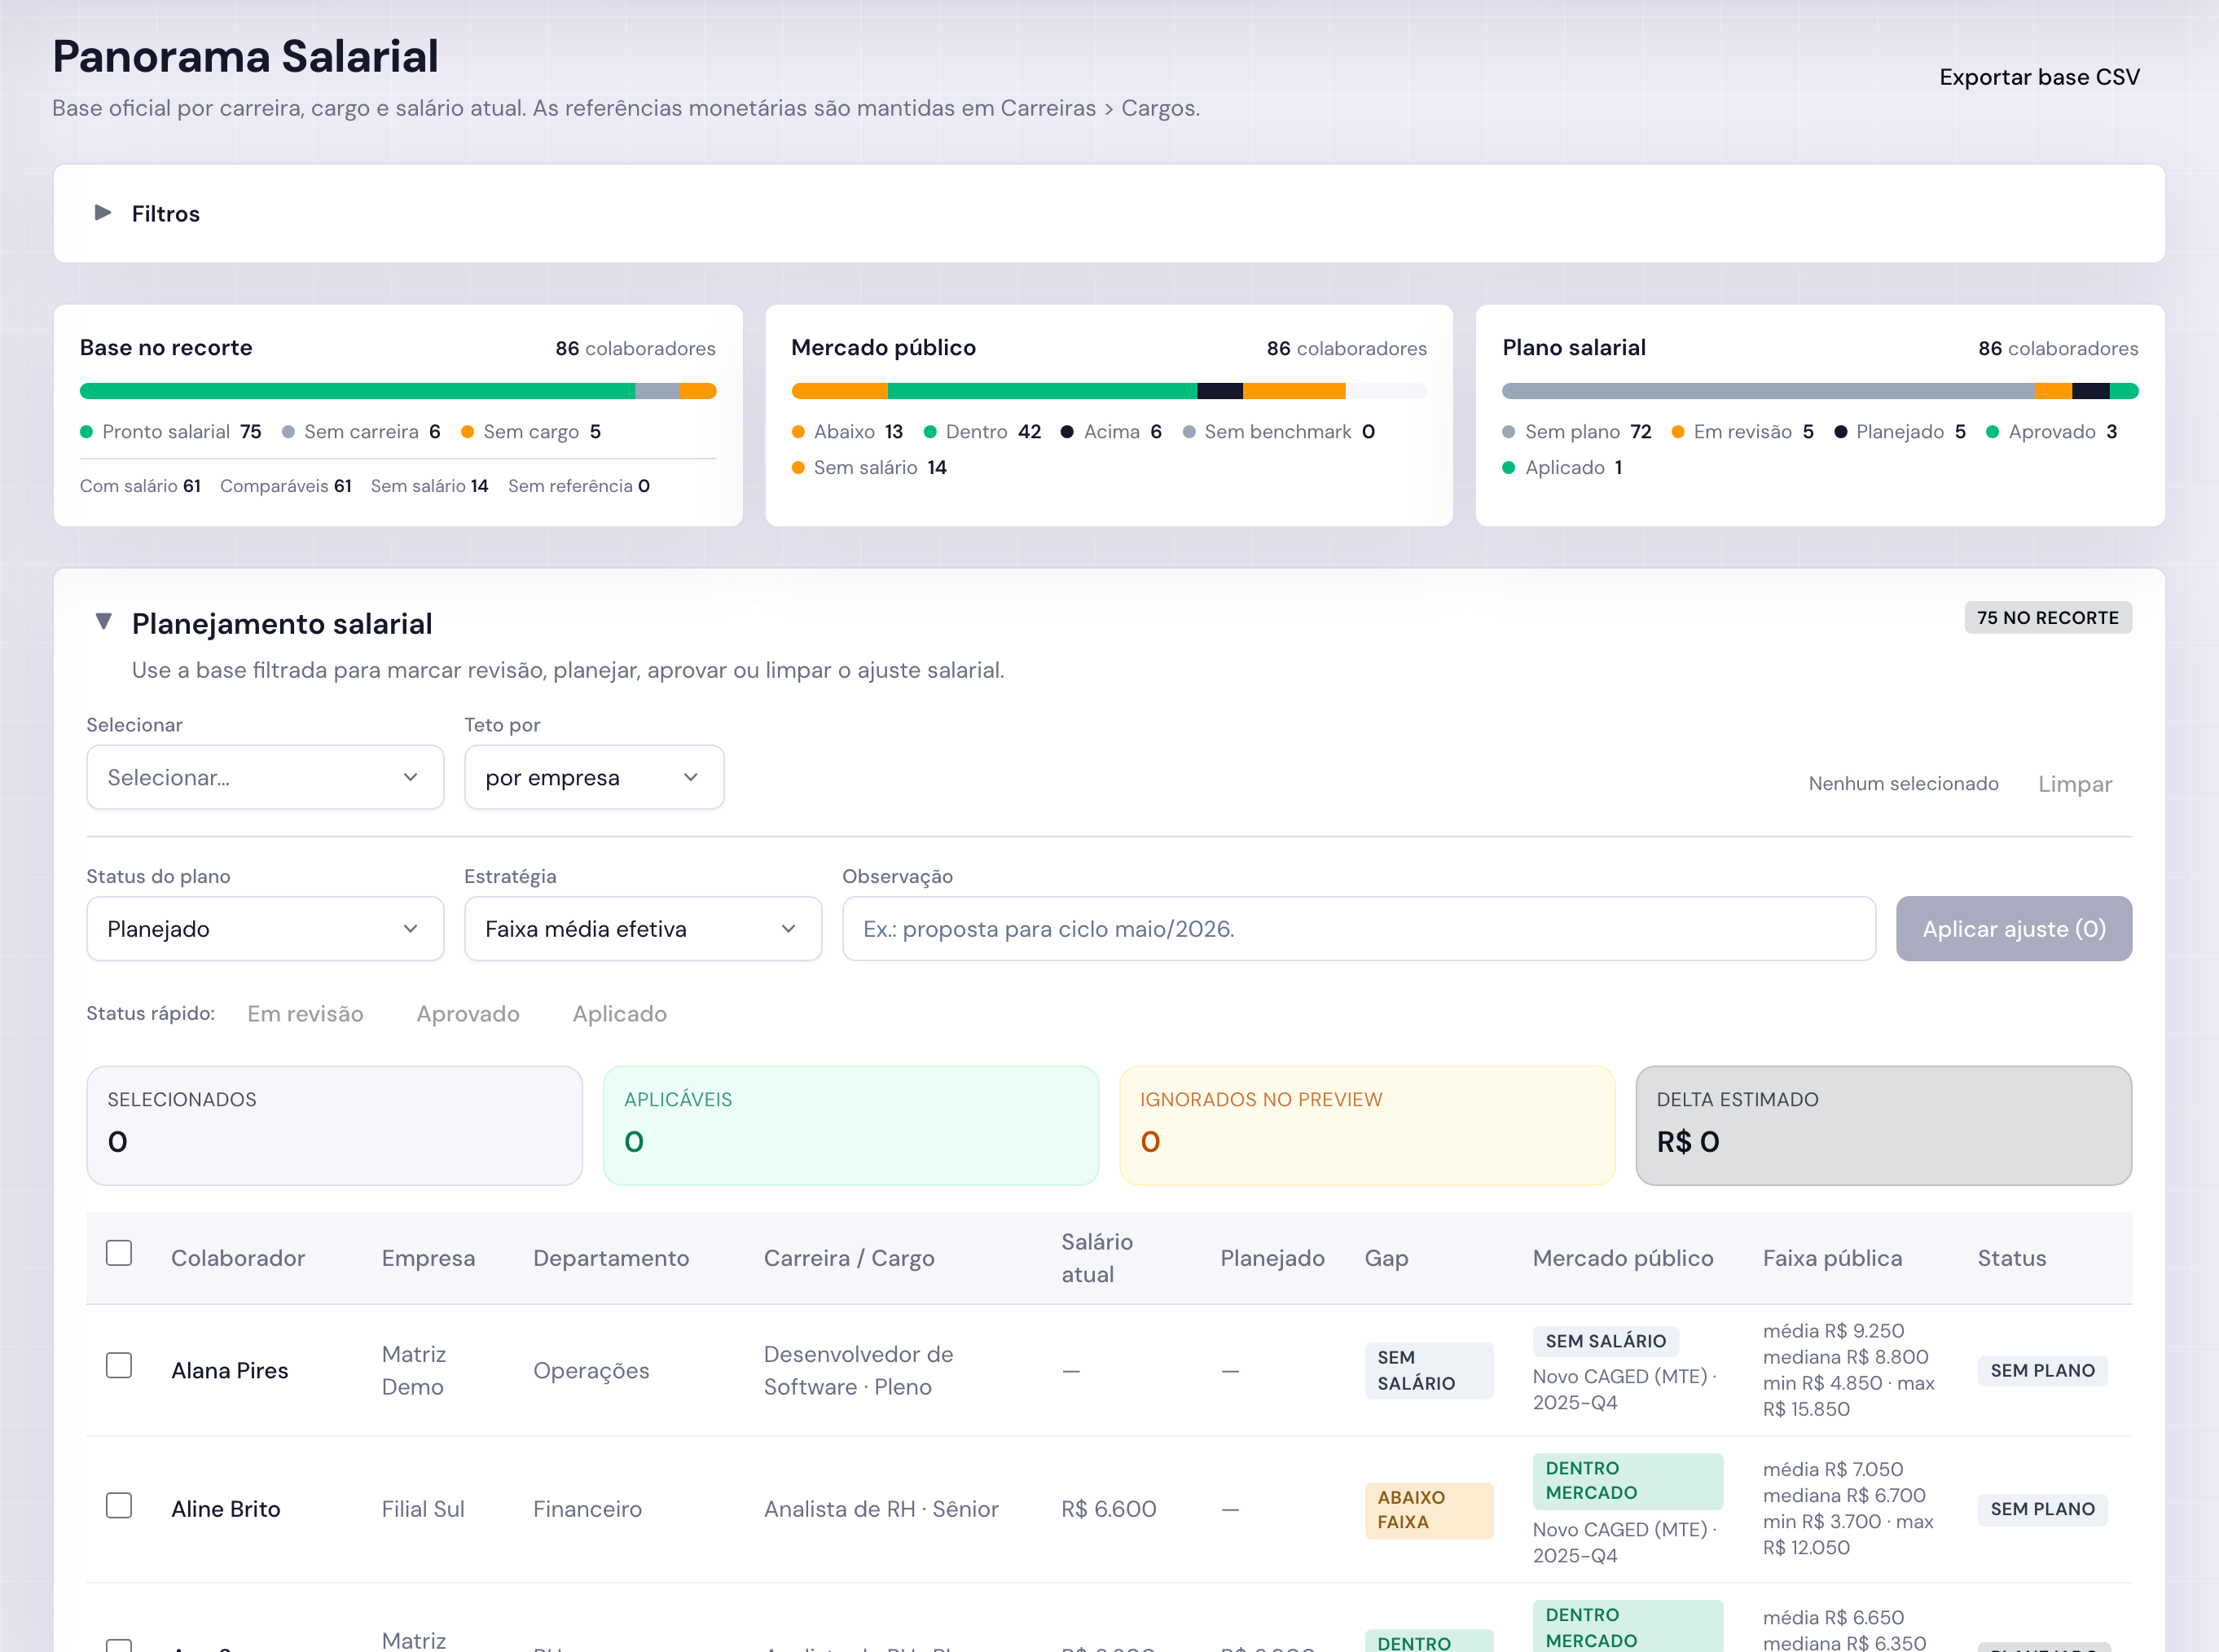Click the Dentro green legend dot
Image resolution: width=2219 pixels, height=1652 pixels.
[x=930, y=432]
